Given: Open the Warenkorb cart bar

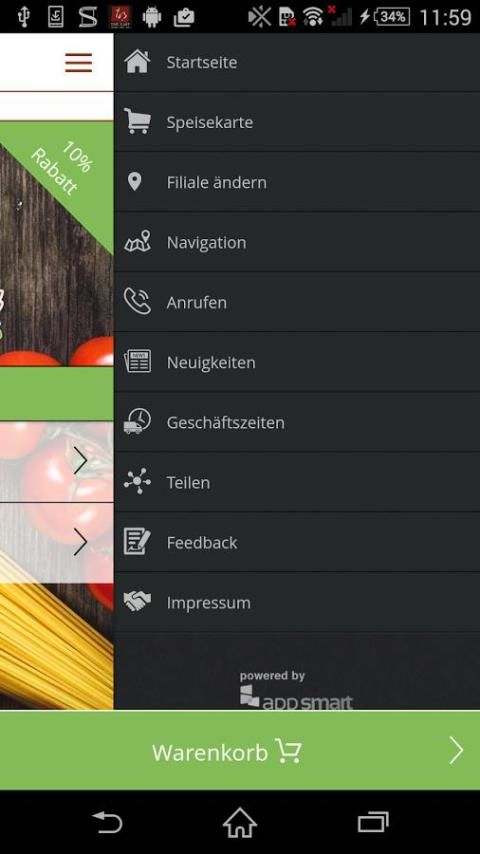Looking at the screenshot, I should [x=240, y=751].
